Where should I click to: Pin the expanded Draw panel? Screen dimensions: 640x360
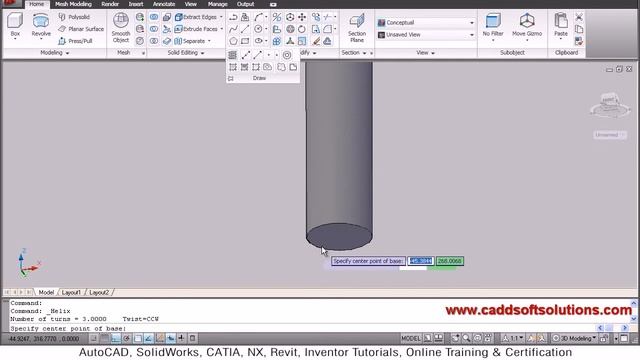[231, 78]
